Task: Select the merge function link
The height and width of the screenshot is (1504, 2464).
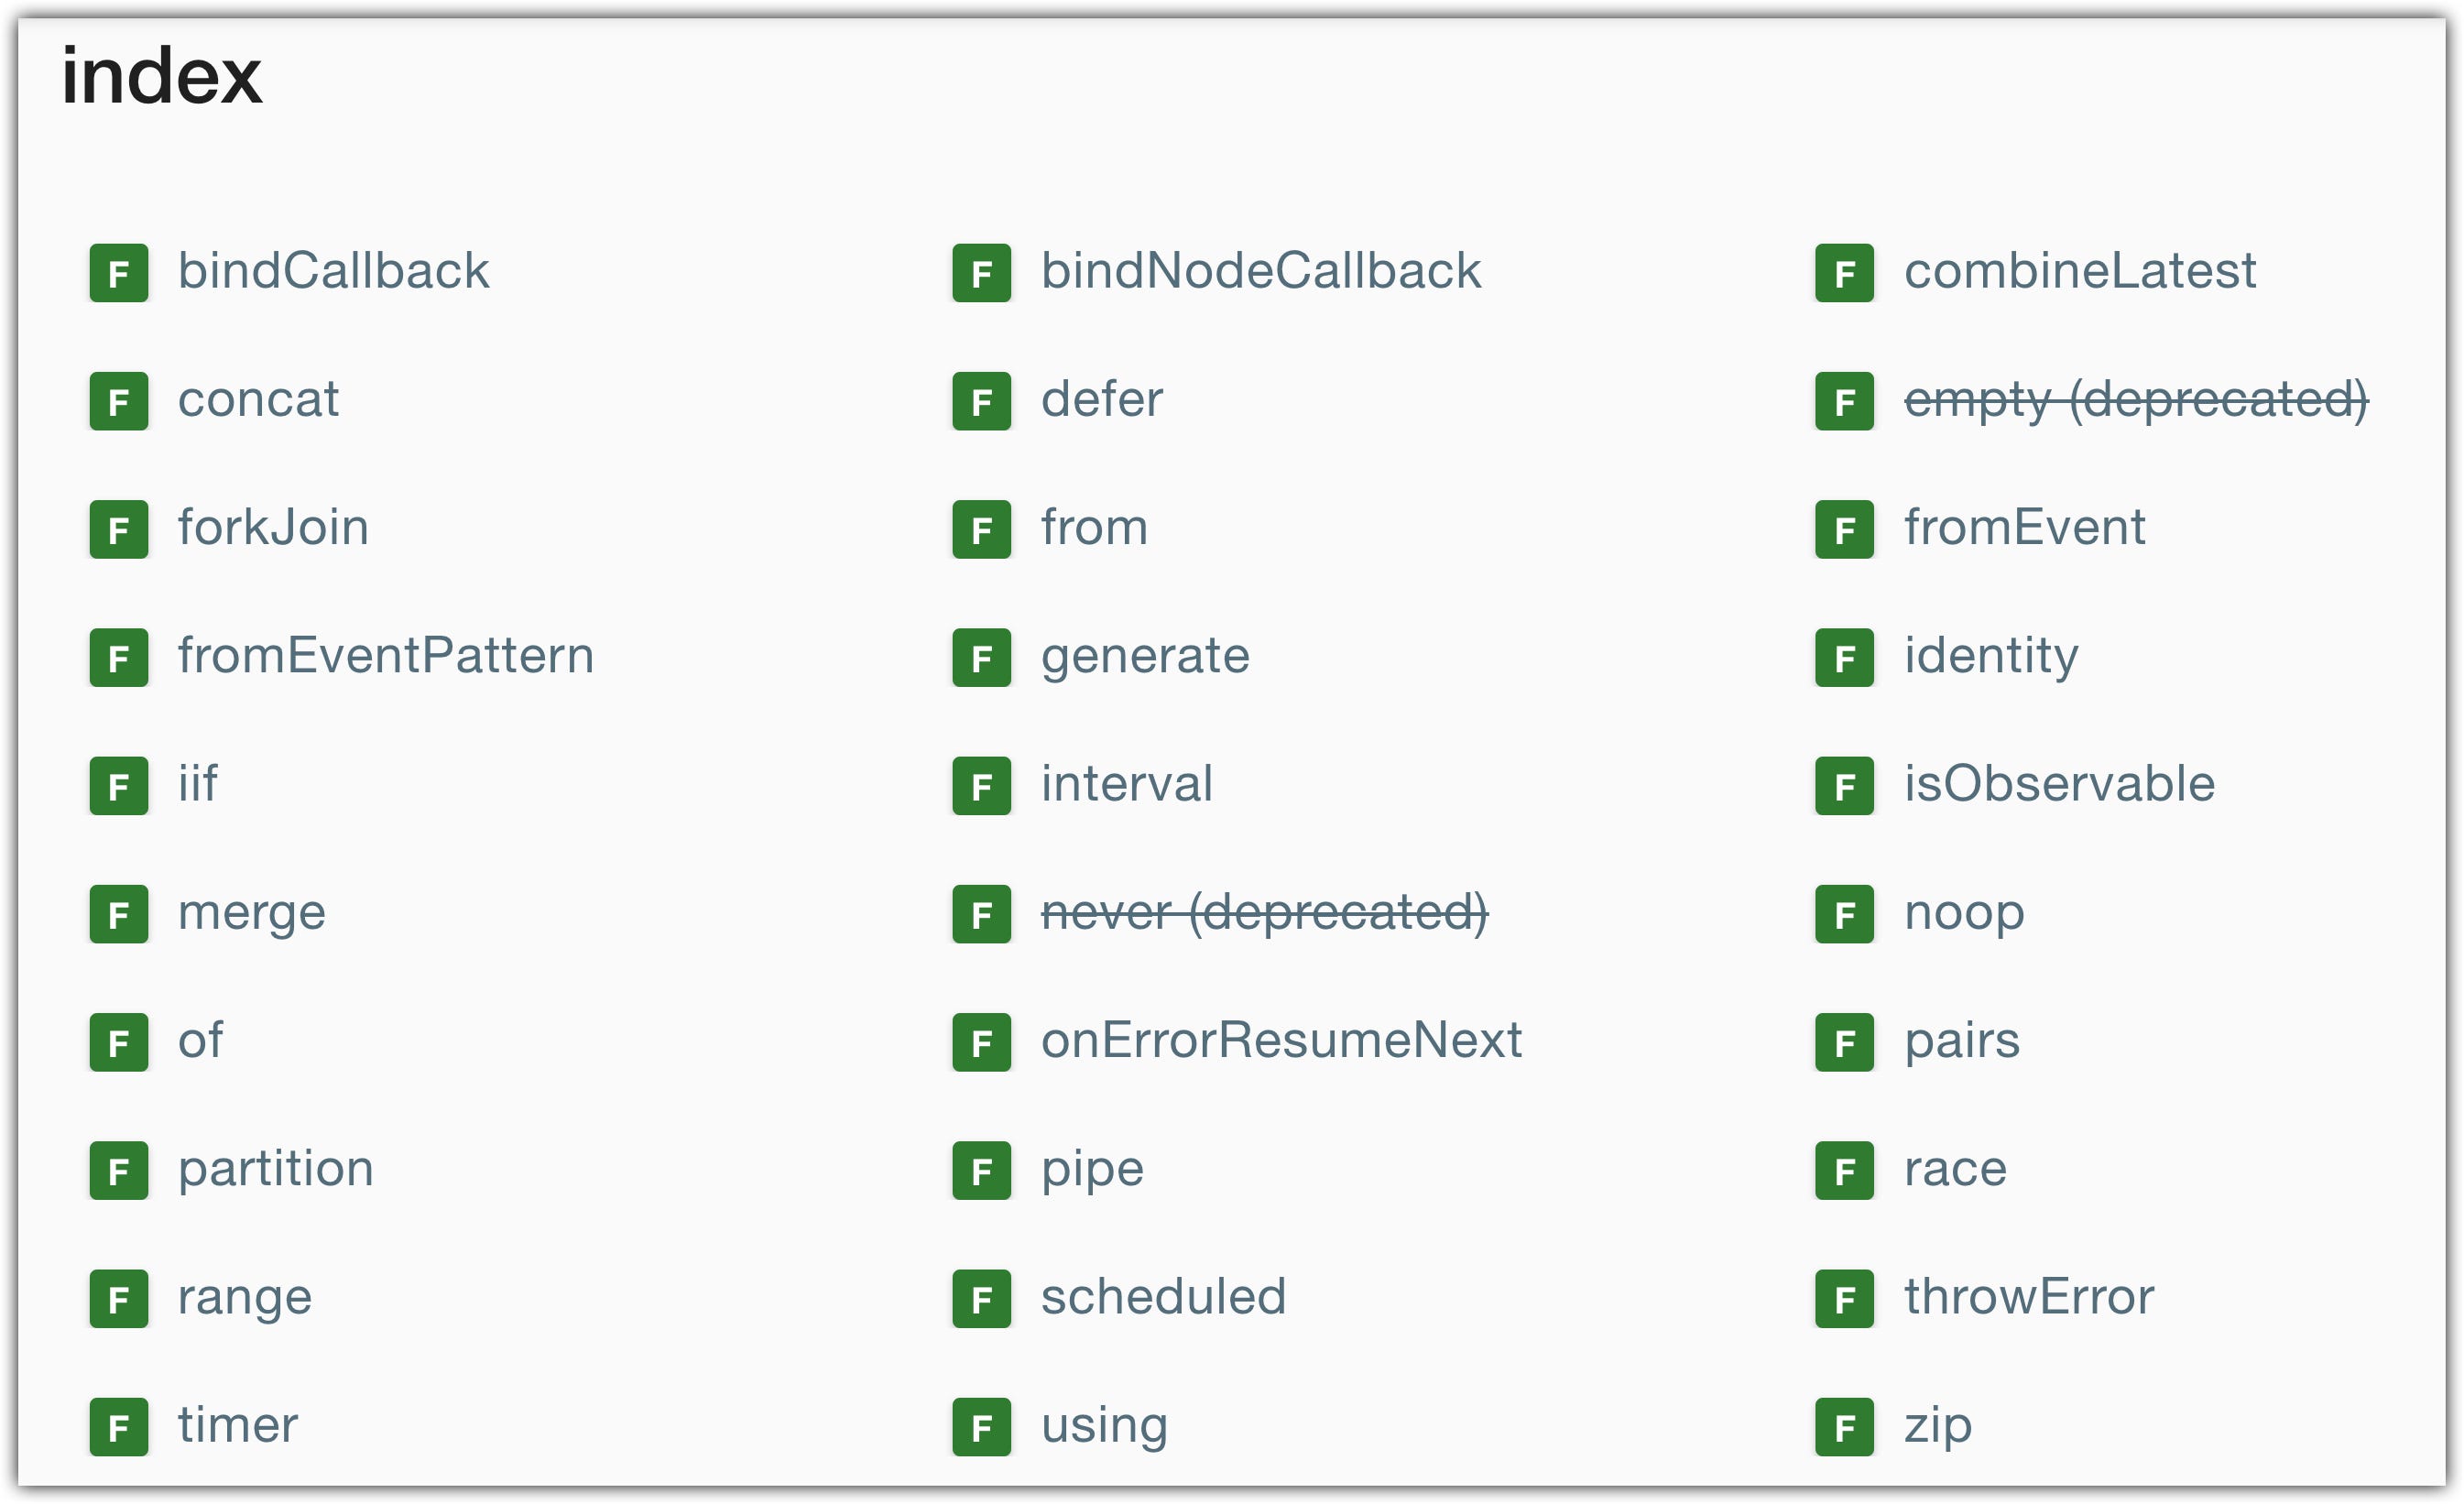Action: [252, 914]
